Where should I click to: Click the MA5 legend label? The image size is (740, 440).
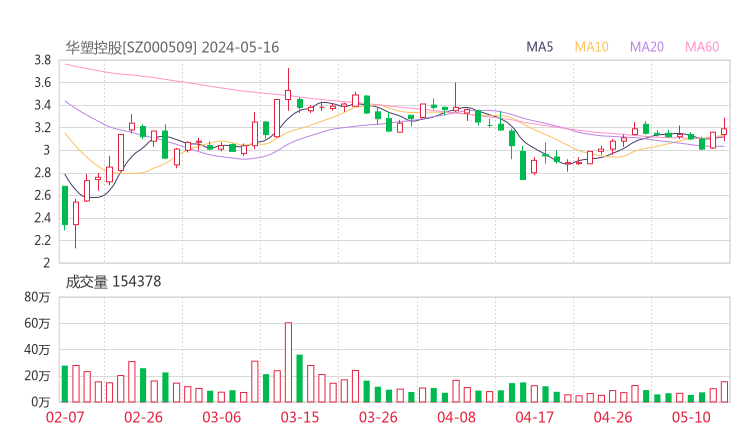539,47
